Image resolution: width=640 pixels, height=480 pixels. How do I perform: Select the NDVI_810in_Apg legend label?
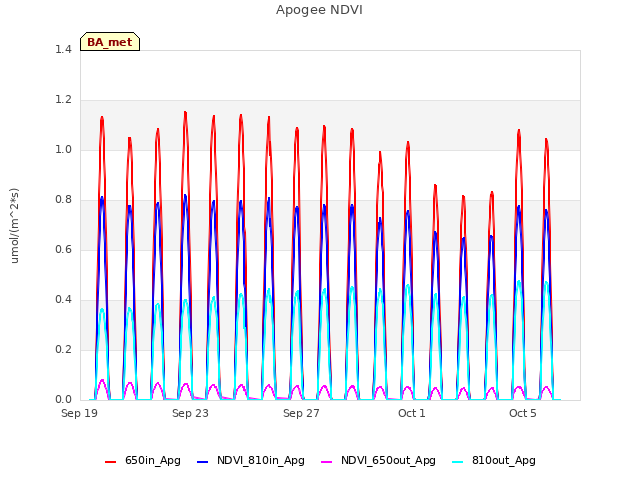[x=261, y=460]
